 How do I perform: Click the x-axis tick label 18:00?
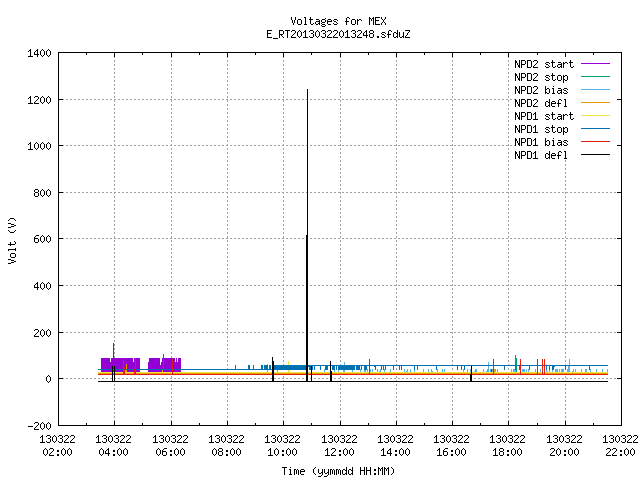click(x=507, y=452)
